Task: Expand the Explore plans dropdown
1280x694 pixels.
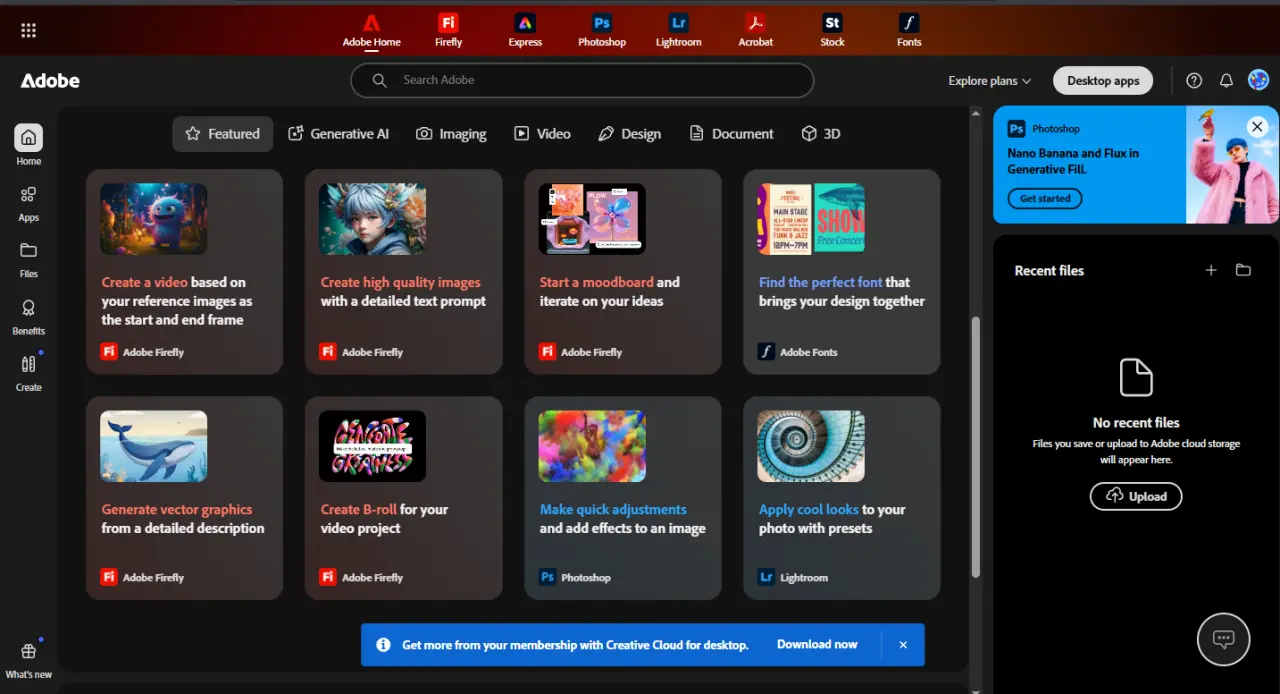Action: (x=990, y=81)
